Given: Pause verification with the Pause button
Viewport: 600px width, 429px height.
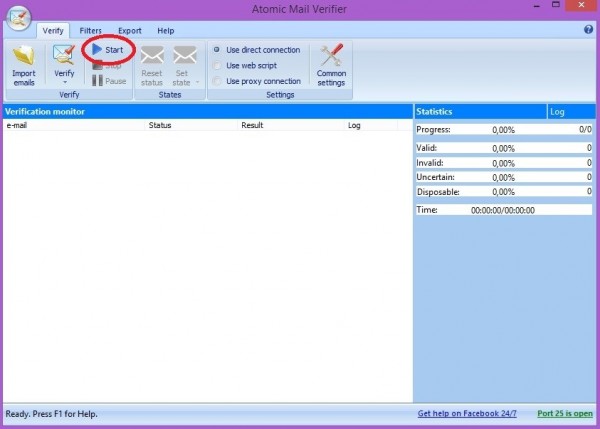Looking at the screenshot, I should [109, 81].
